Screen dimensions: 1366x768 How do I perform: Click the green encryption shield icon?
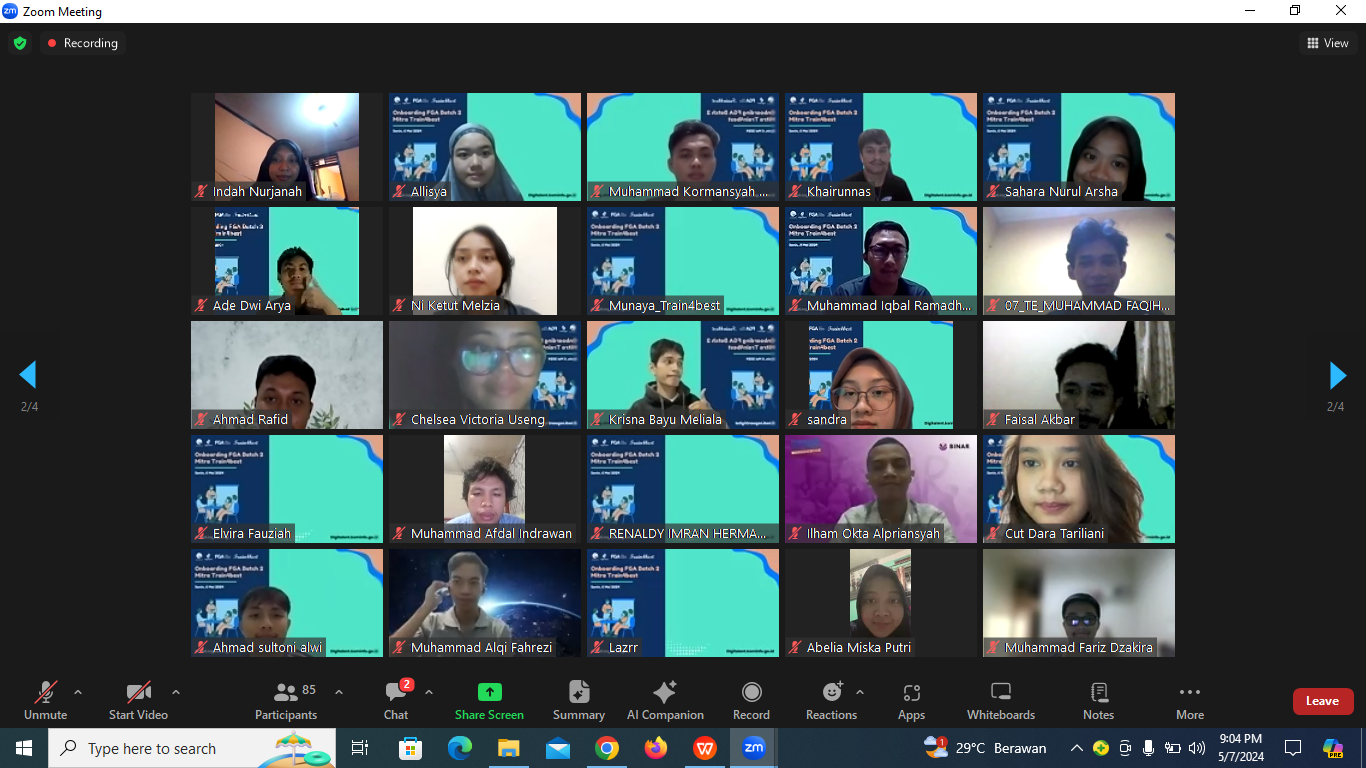pos(20,43)
